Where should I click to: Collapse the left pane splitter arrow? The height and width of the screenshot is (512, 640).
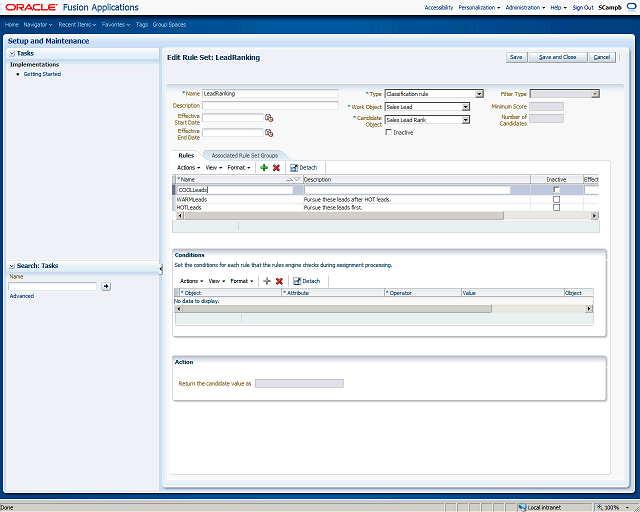(160, 269)
